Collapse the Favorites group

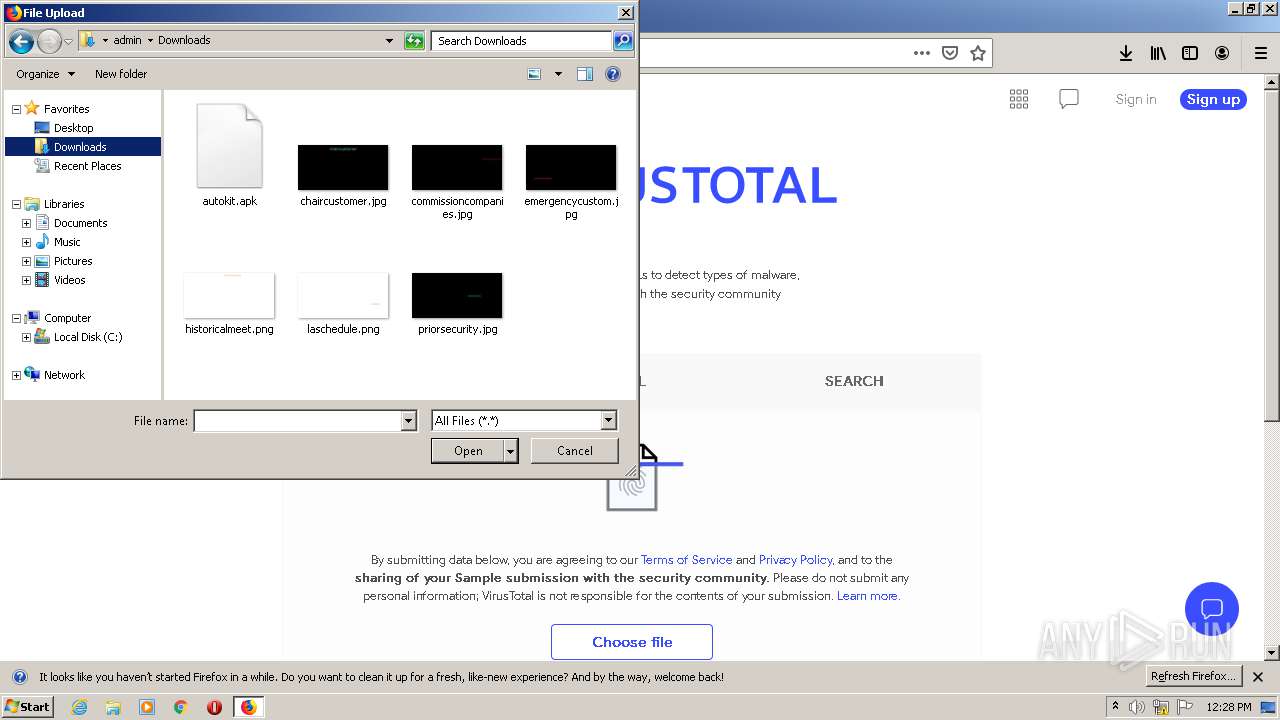16,109
